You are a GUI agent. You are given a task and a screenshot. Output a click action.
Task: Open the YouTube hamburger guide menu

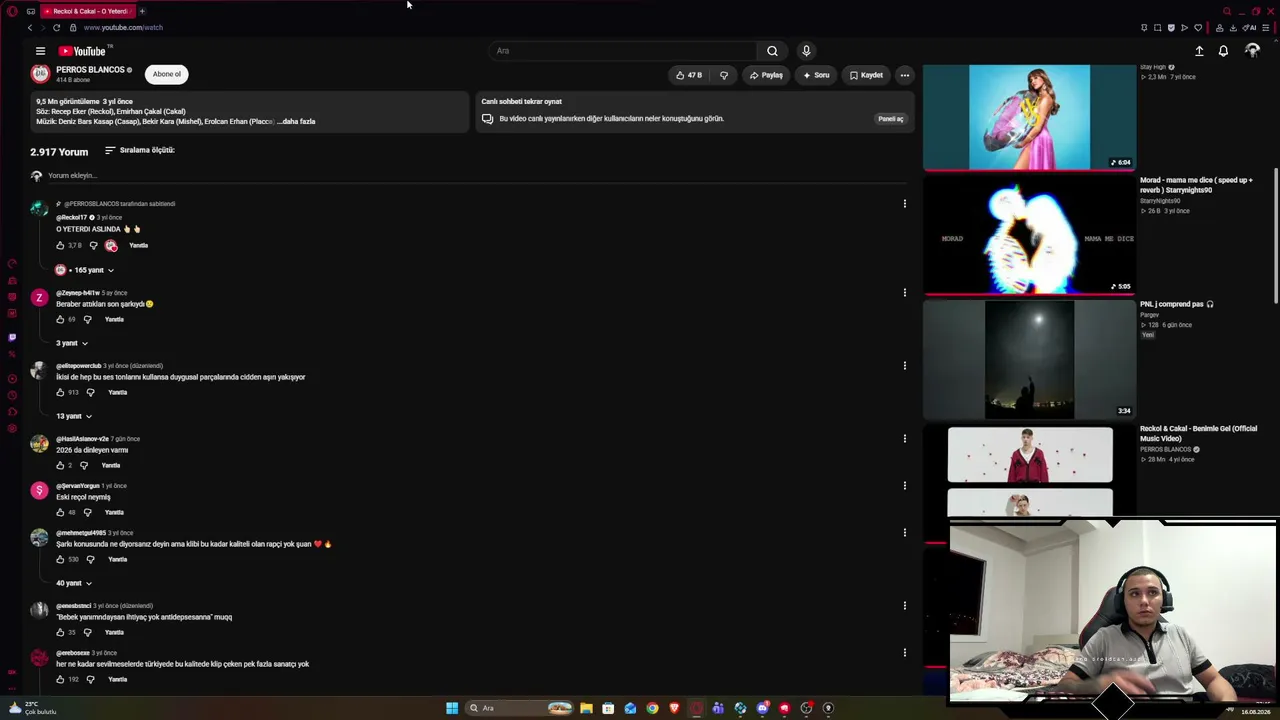(40, 51)
